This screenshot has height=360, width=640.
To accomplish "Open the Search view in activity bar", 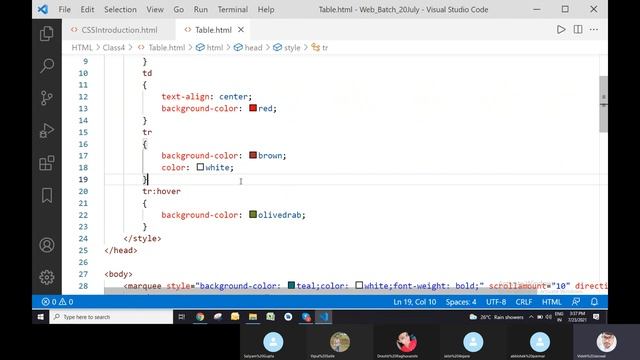I will pos(47,65).
